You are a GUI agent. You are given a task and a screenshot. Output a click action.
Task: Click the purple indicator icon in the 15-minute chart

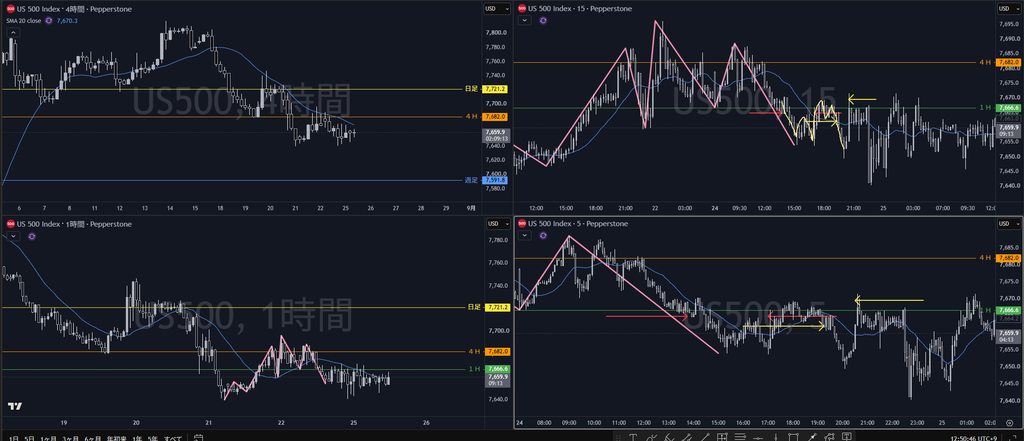point(543,20)
